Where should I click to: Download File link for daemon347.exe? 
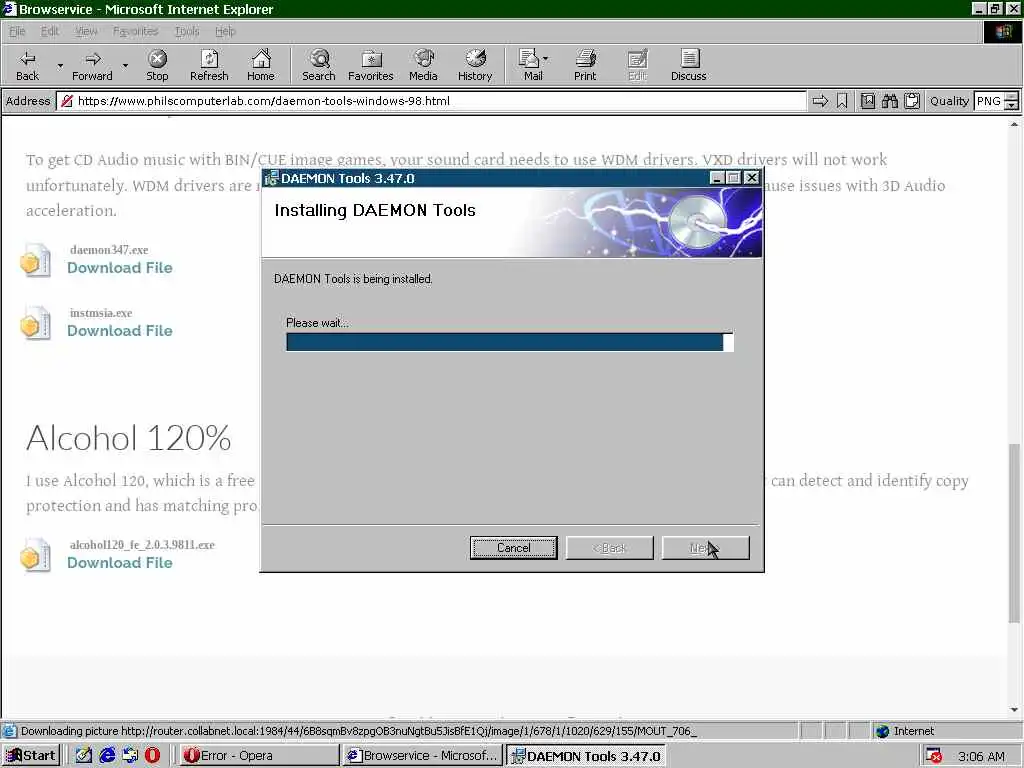pyautogui.click(x=120, y=268)
